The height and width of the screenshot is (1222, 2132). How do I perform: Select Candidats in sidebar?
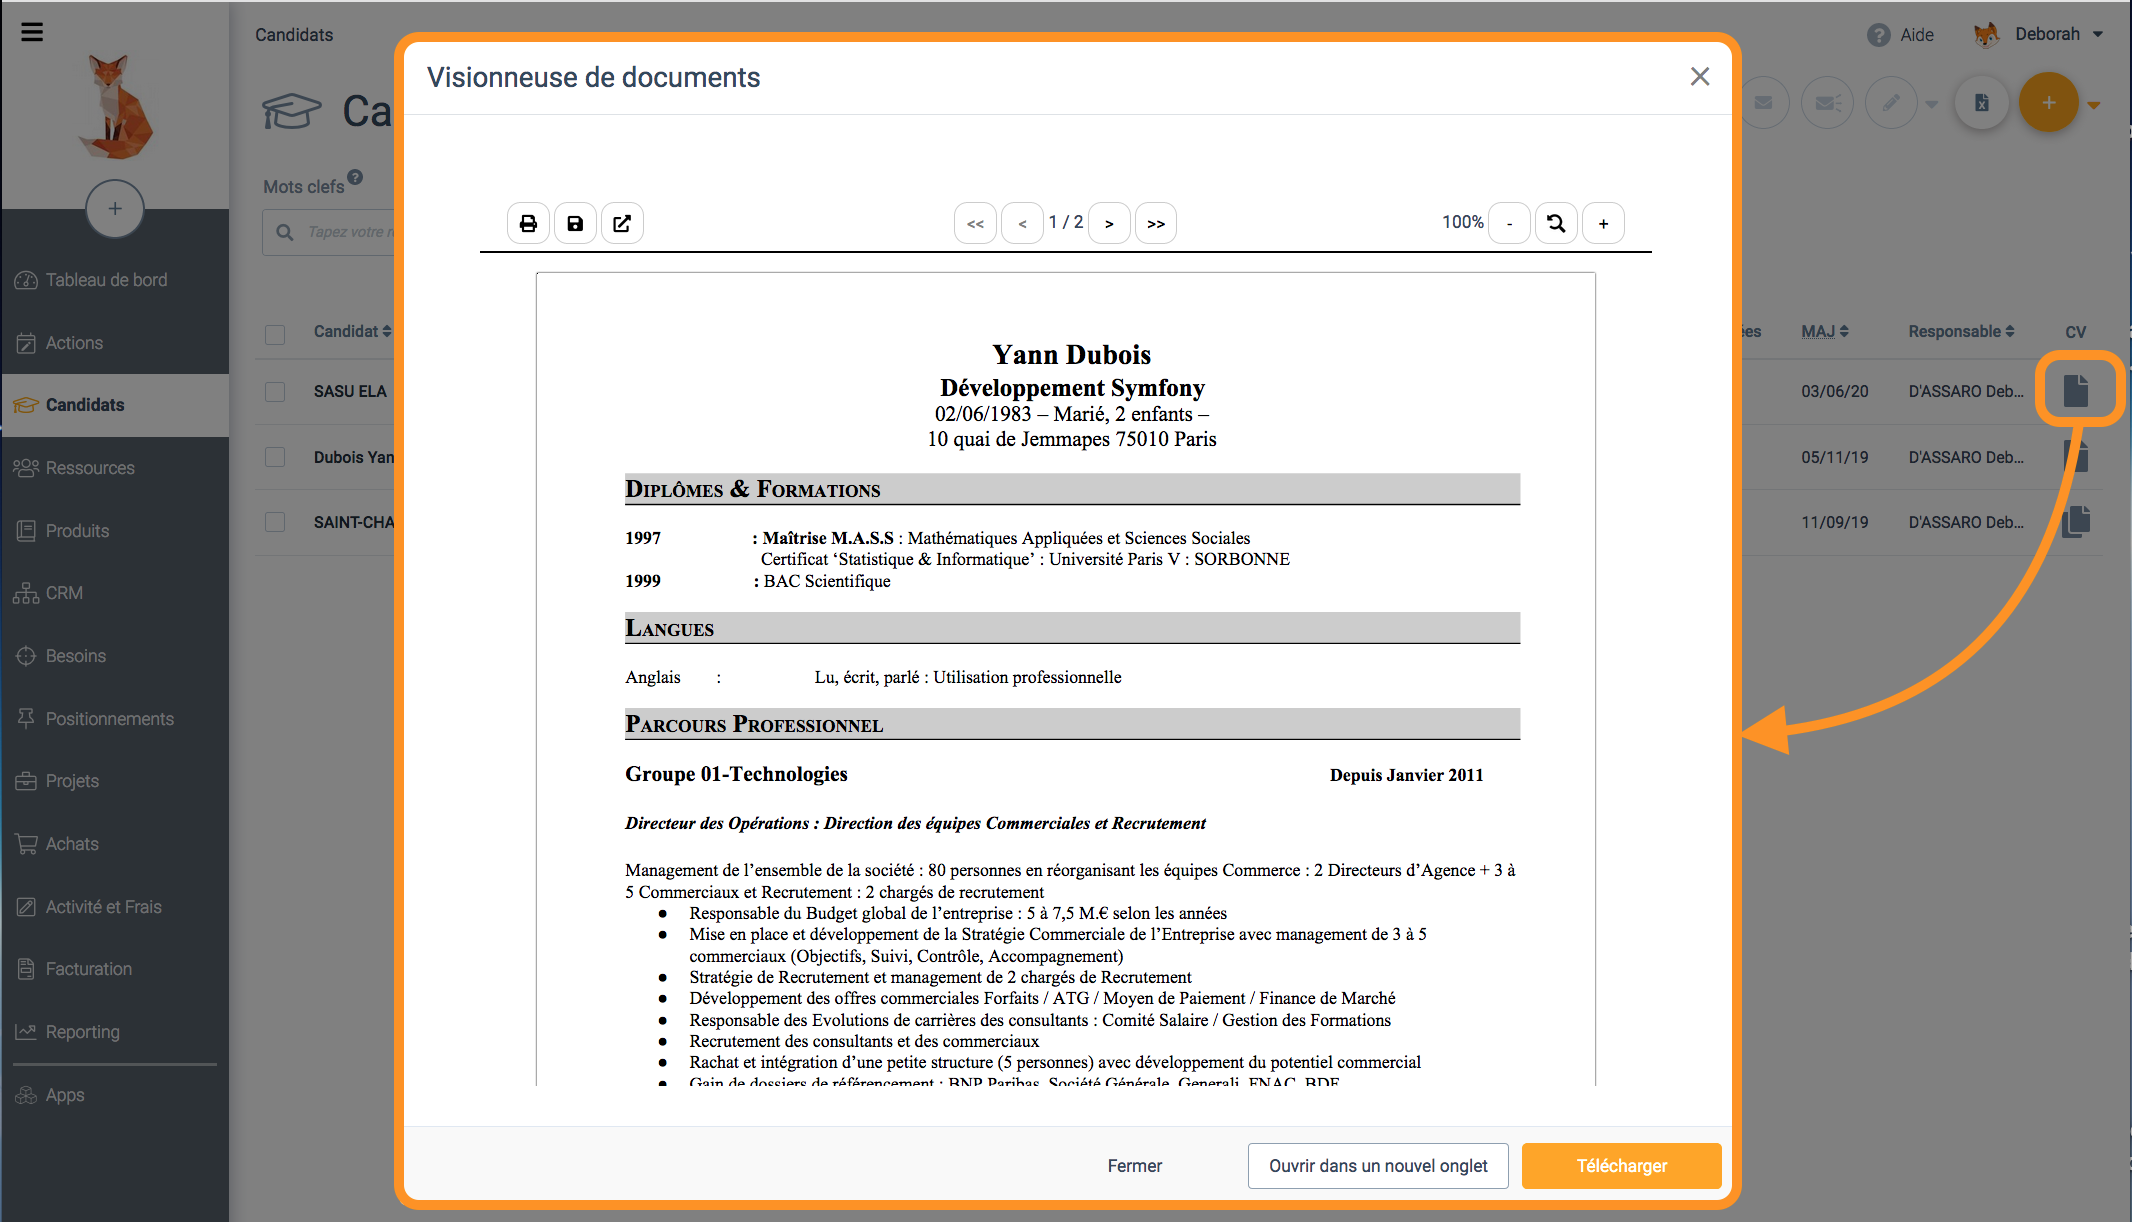point(115,405)
